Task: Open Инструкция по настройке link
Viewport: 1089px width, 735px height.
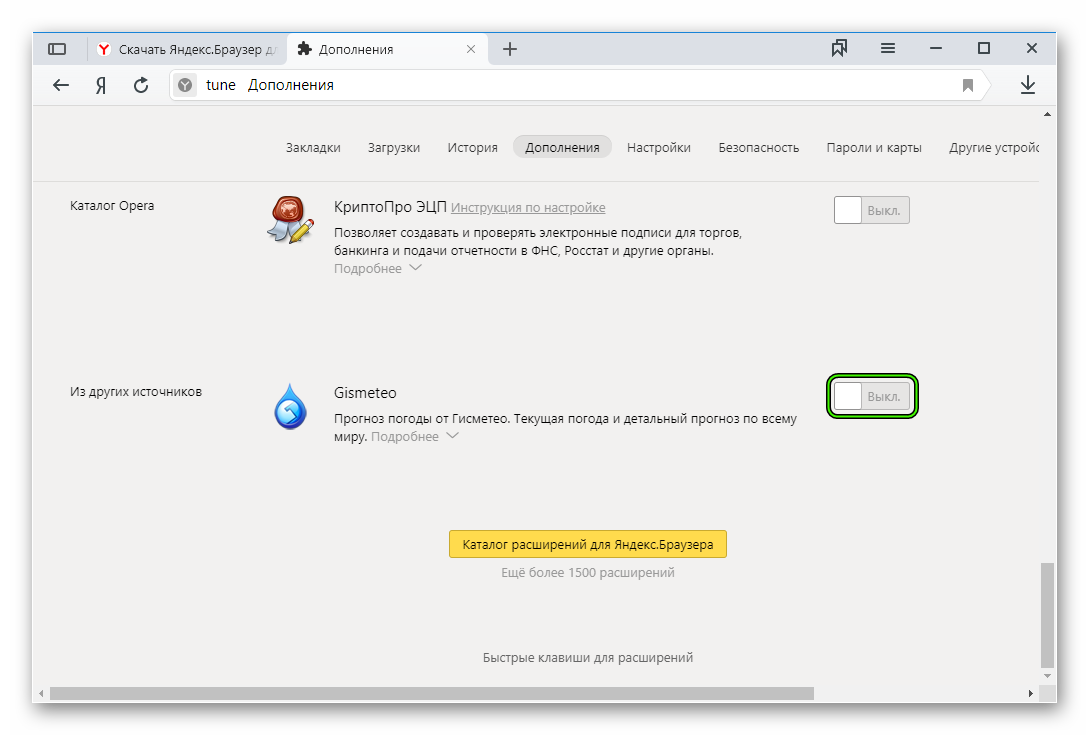Action: click(528, 208)
